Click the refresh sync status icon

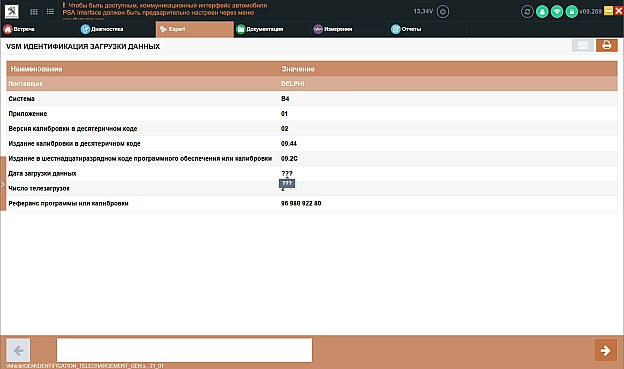pyautogui.click(x=527, y=12)
